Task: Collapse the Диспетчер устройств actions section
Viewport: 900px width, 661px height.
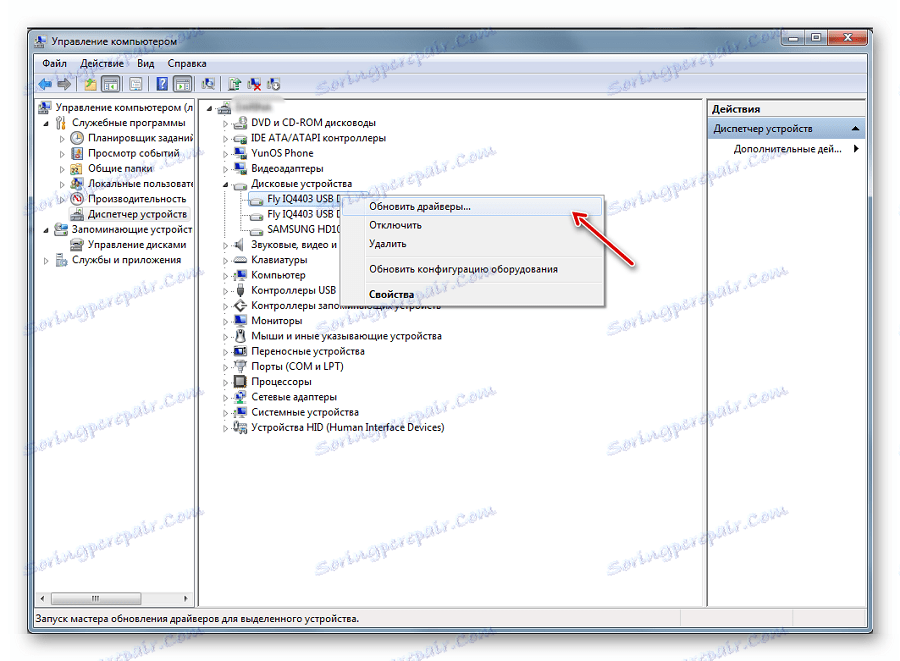Action: tap(855, 129)
